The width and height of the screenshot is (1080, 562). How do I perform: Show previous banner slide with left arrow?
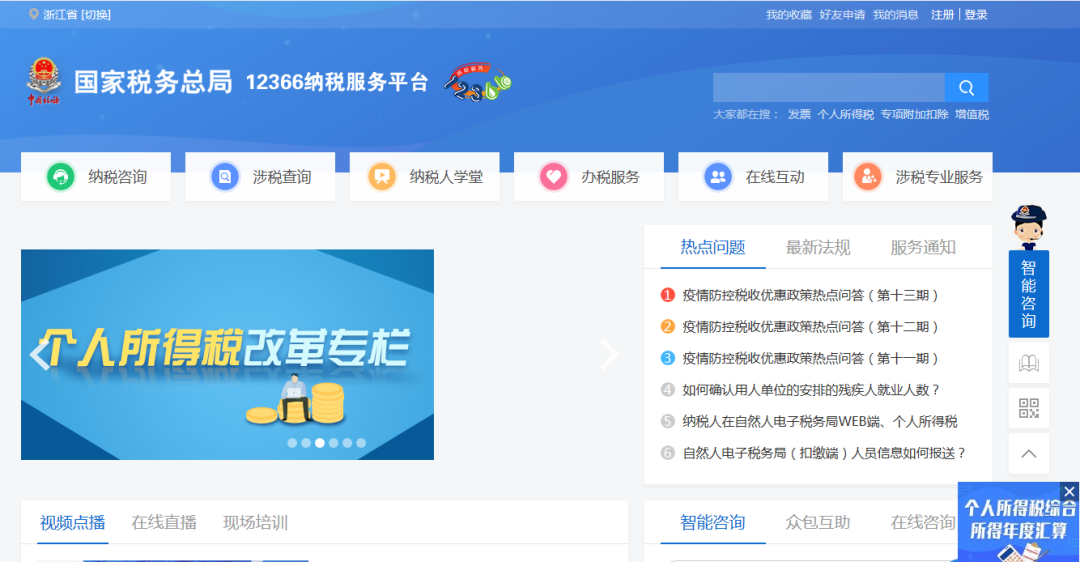tap(39, 355)
